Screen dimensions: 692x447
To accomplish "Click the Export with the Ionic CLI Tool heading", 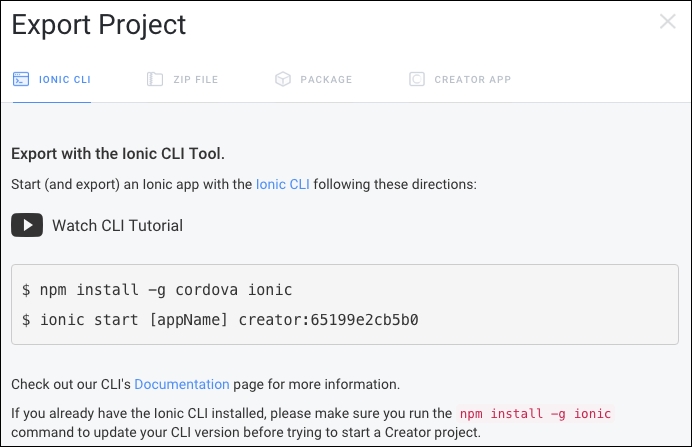I will point(118,154).
